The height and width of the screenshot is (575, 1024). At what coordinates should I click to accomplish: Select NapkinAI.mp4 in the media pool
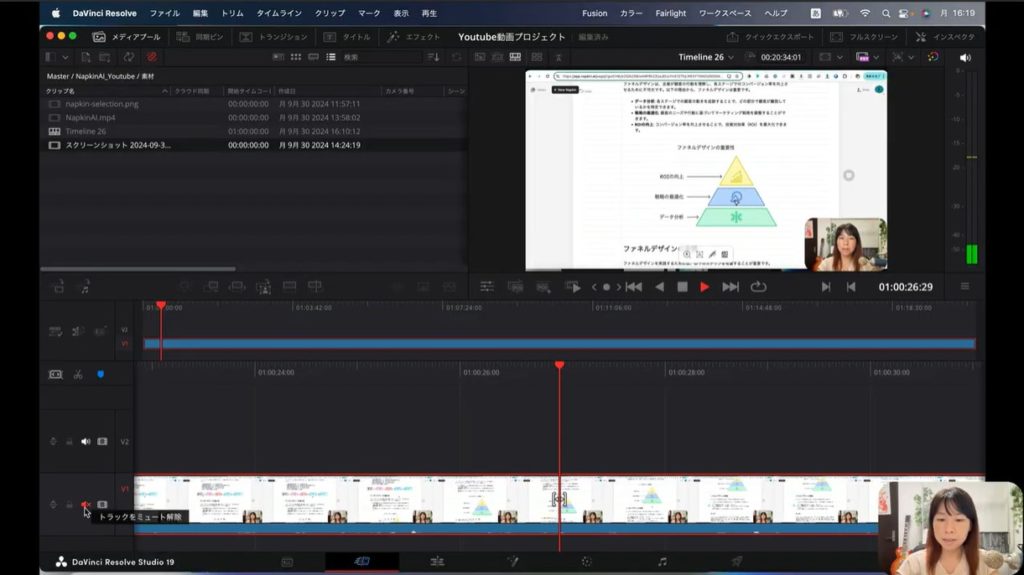89,117
